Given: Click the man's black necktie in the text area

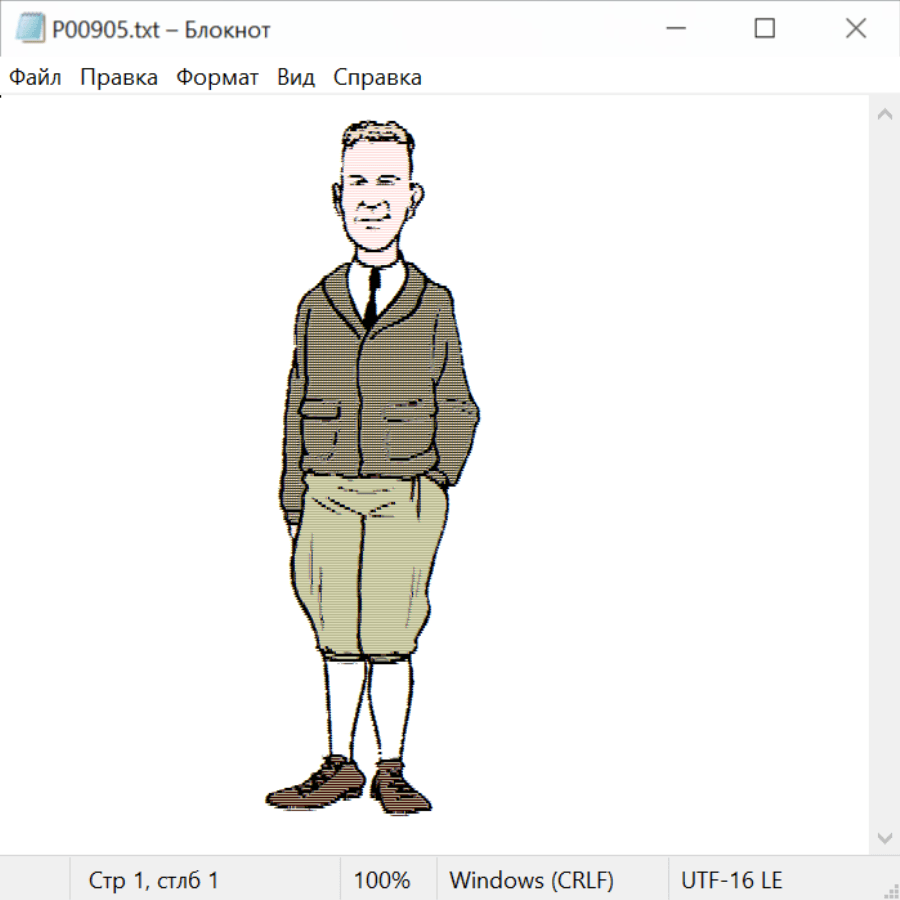Looking at the screenshot, I should click(371, 296).
